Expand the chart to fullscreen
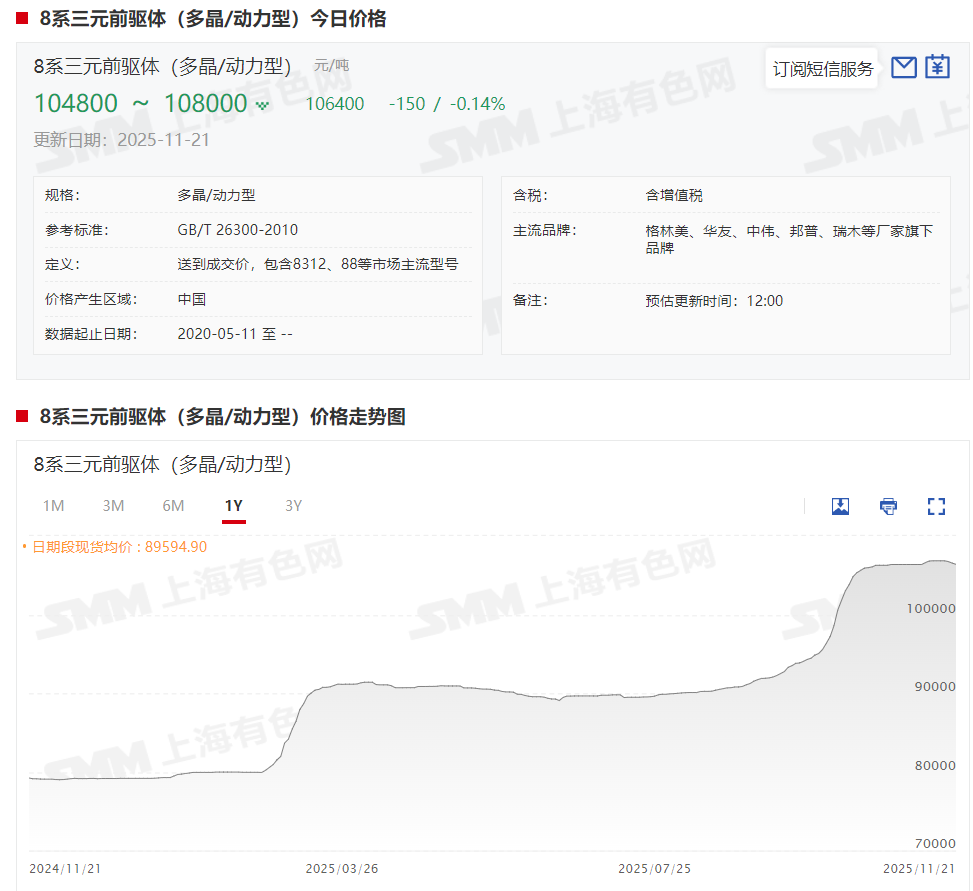The image size is (973, 891). coord(936,506)
